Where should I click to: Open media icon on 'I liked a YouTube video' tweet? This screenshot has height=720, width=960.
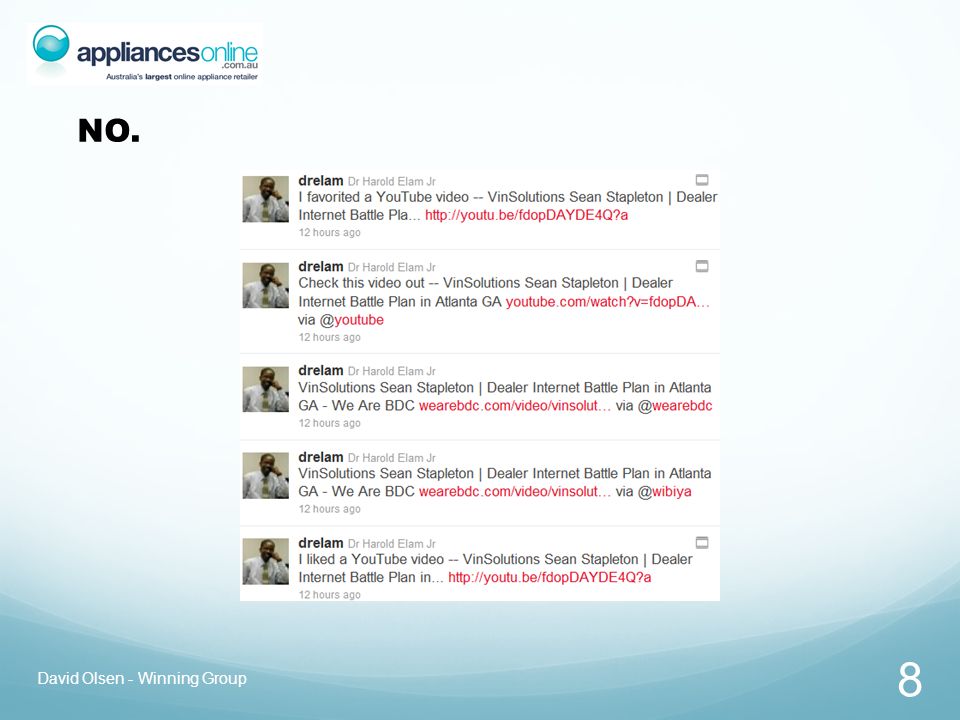[702, 542]
